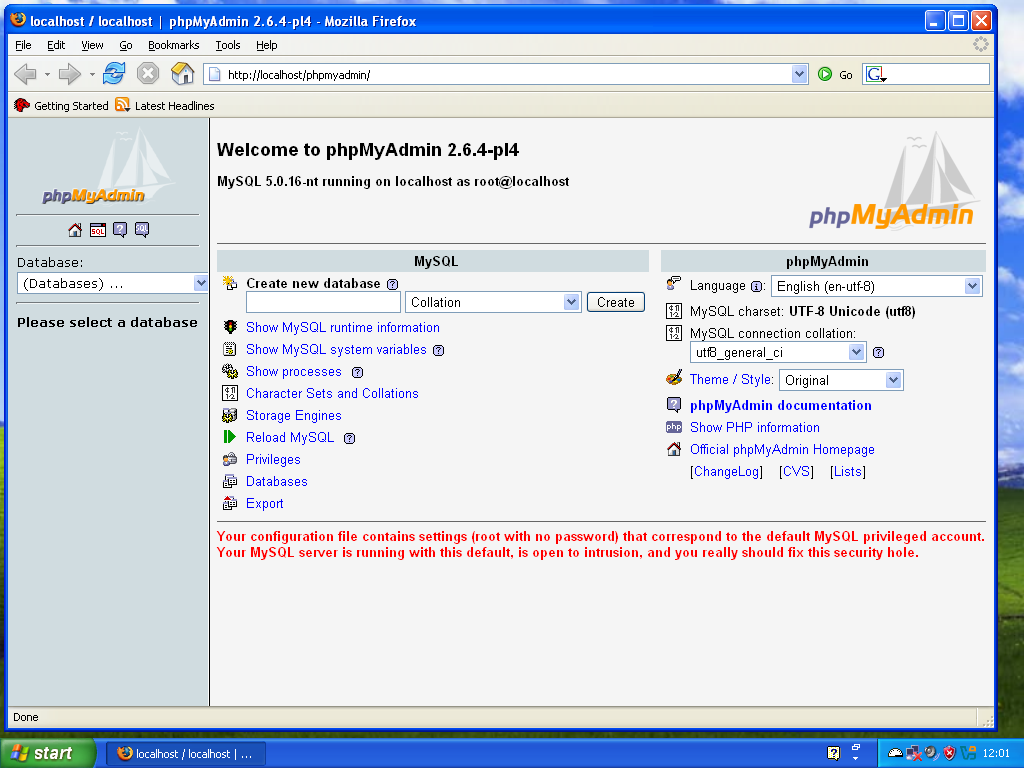
Task: Click the Firefox Stop toolbar button
Action: click(148, 74)
